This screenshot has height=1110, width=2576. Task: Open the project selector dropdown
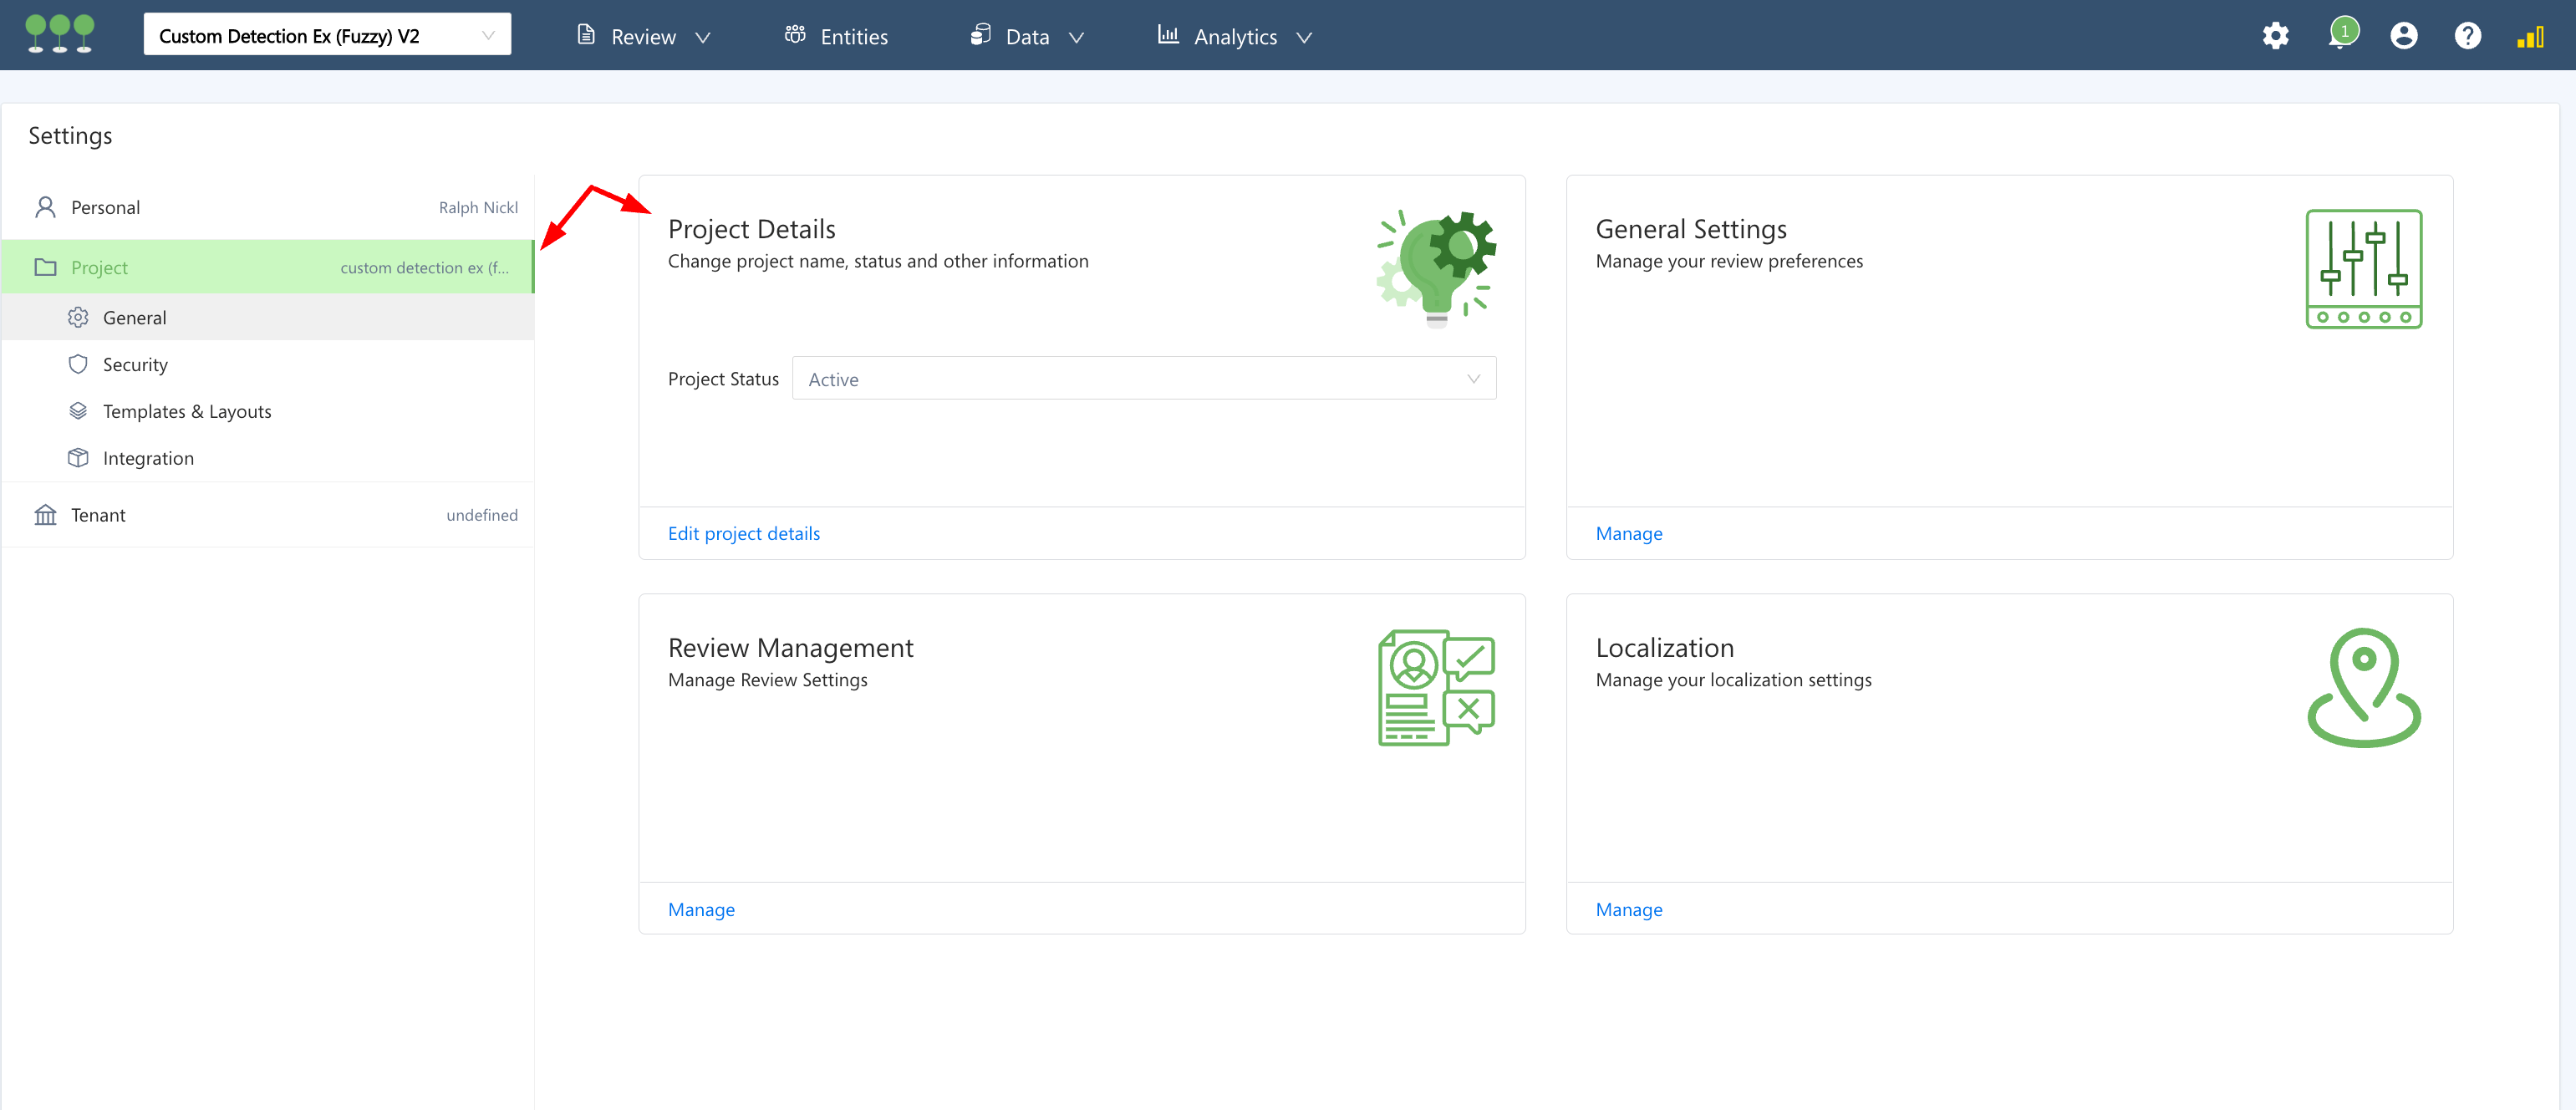pyautogui.click(x=327, y=36)
